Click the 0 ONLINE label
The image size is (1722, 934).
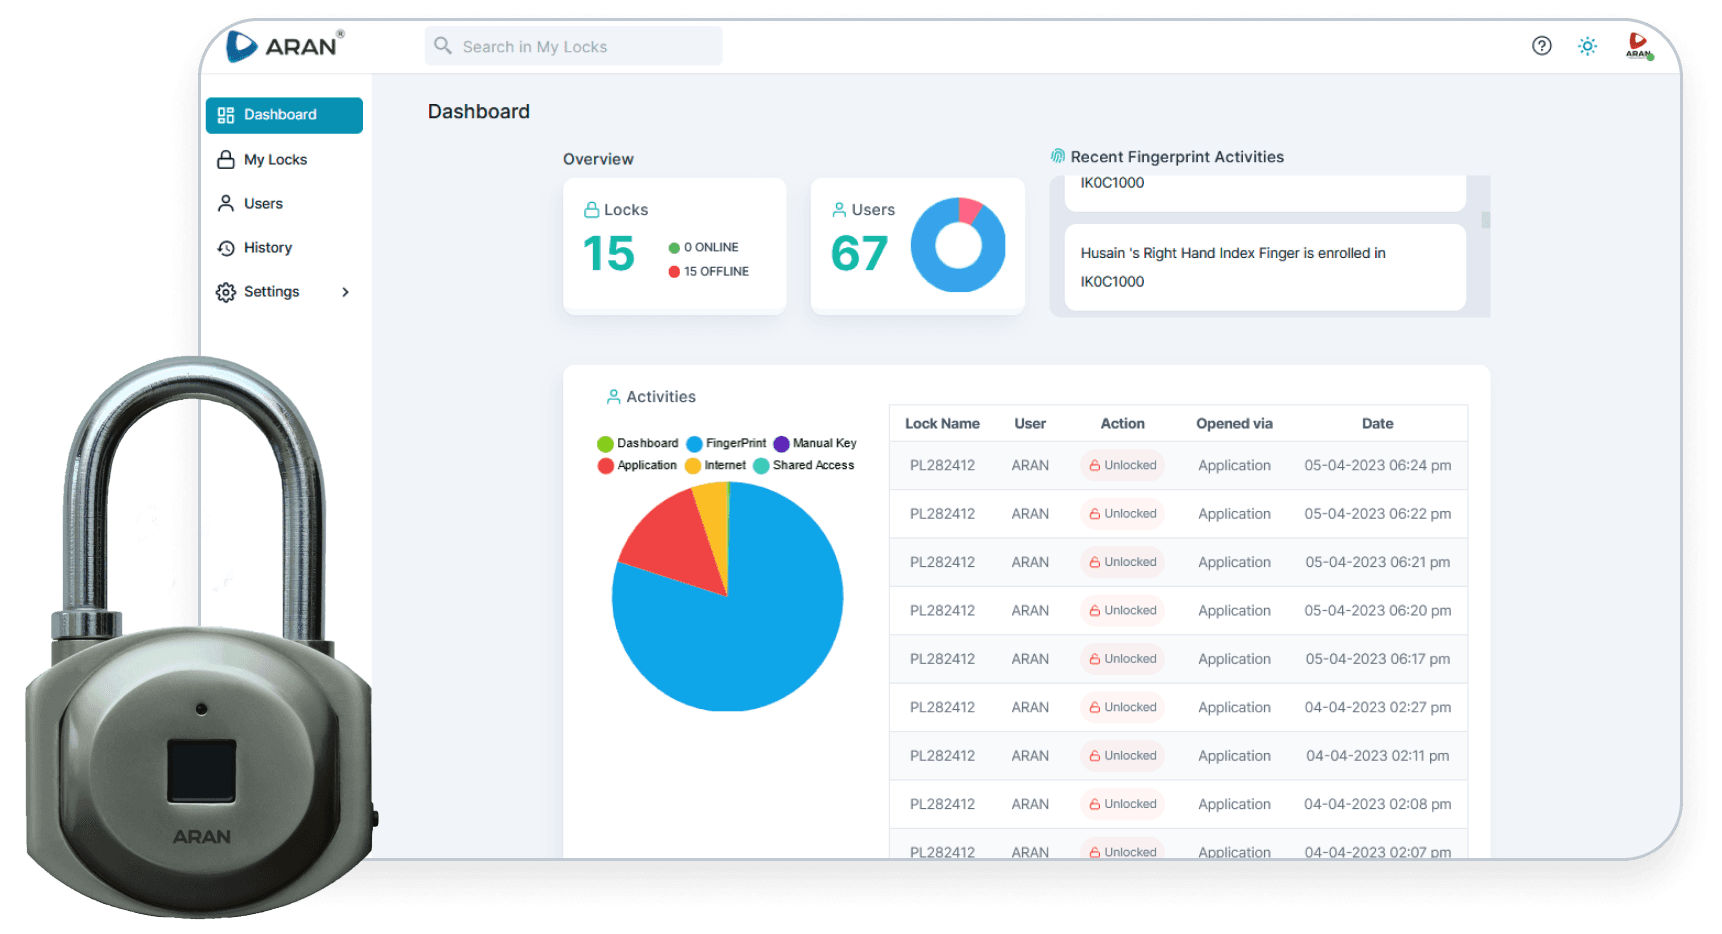click(x=711, y=248)
